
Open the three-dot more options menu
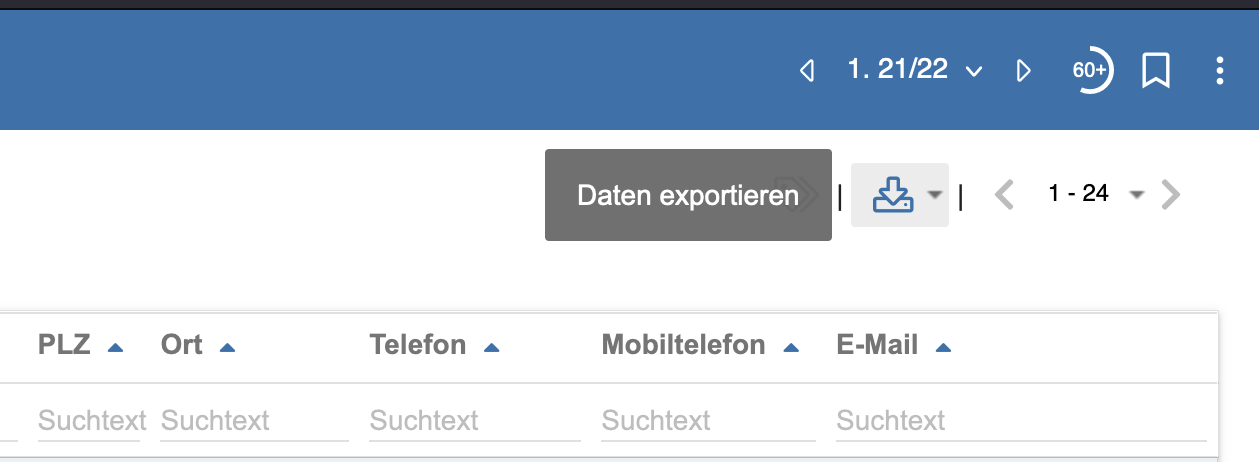coord(1219,71)
